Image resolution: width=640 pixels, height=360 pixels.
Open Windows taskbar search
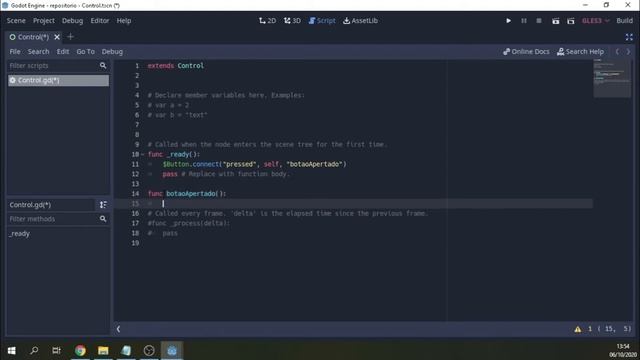34,351
